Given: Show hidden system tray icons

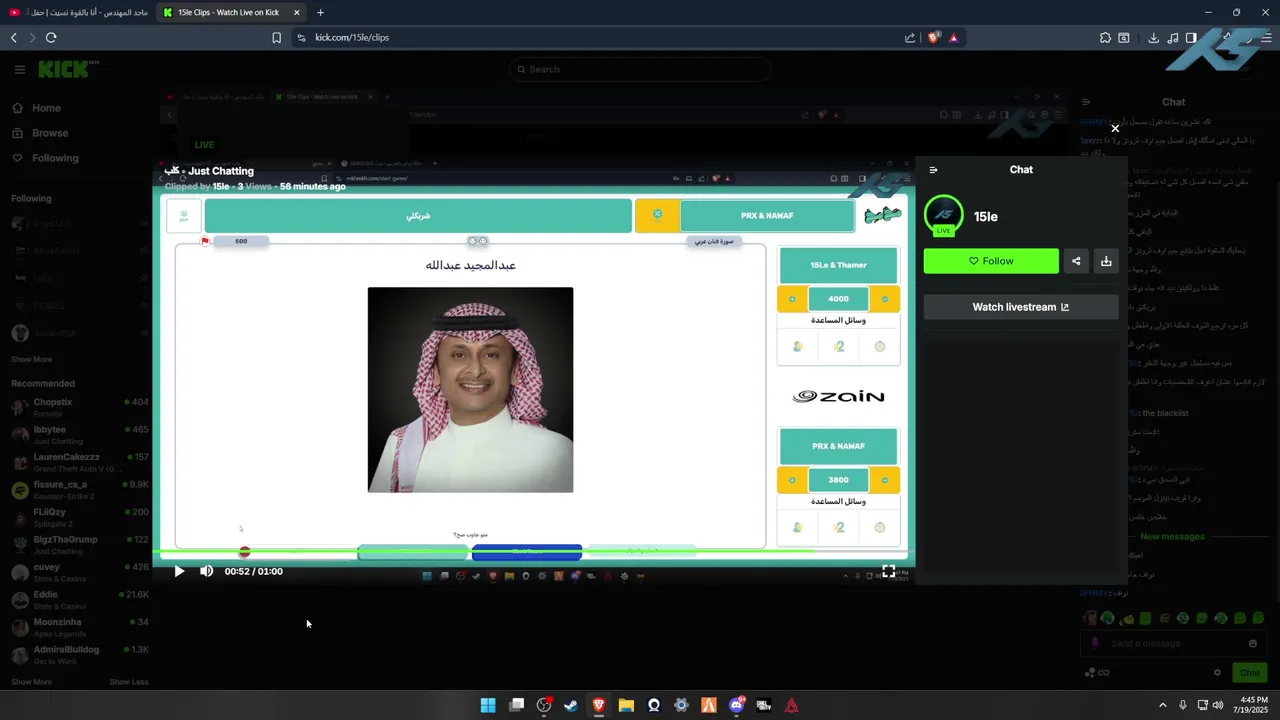Looking at the screenshot, I should [1162, 705].
